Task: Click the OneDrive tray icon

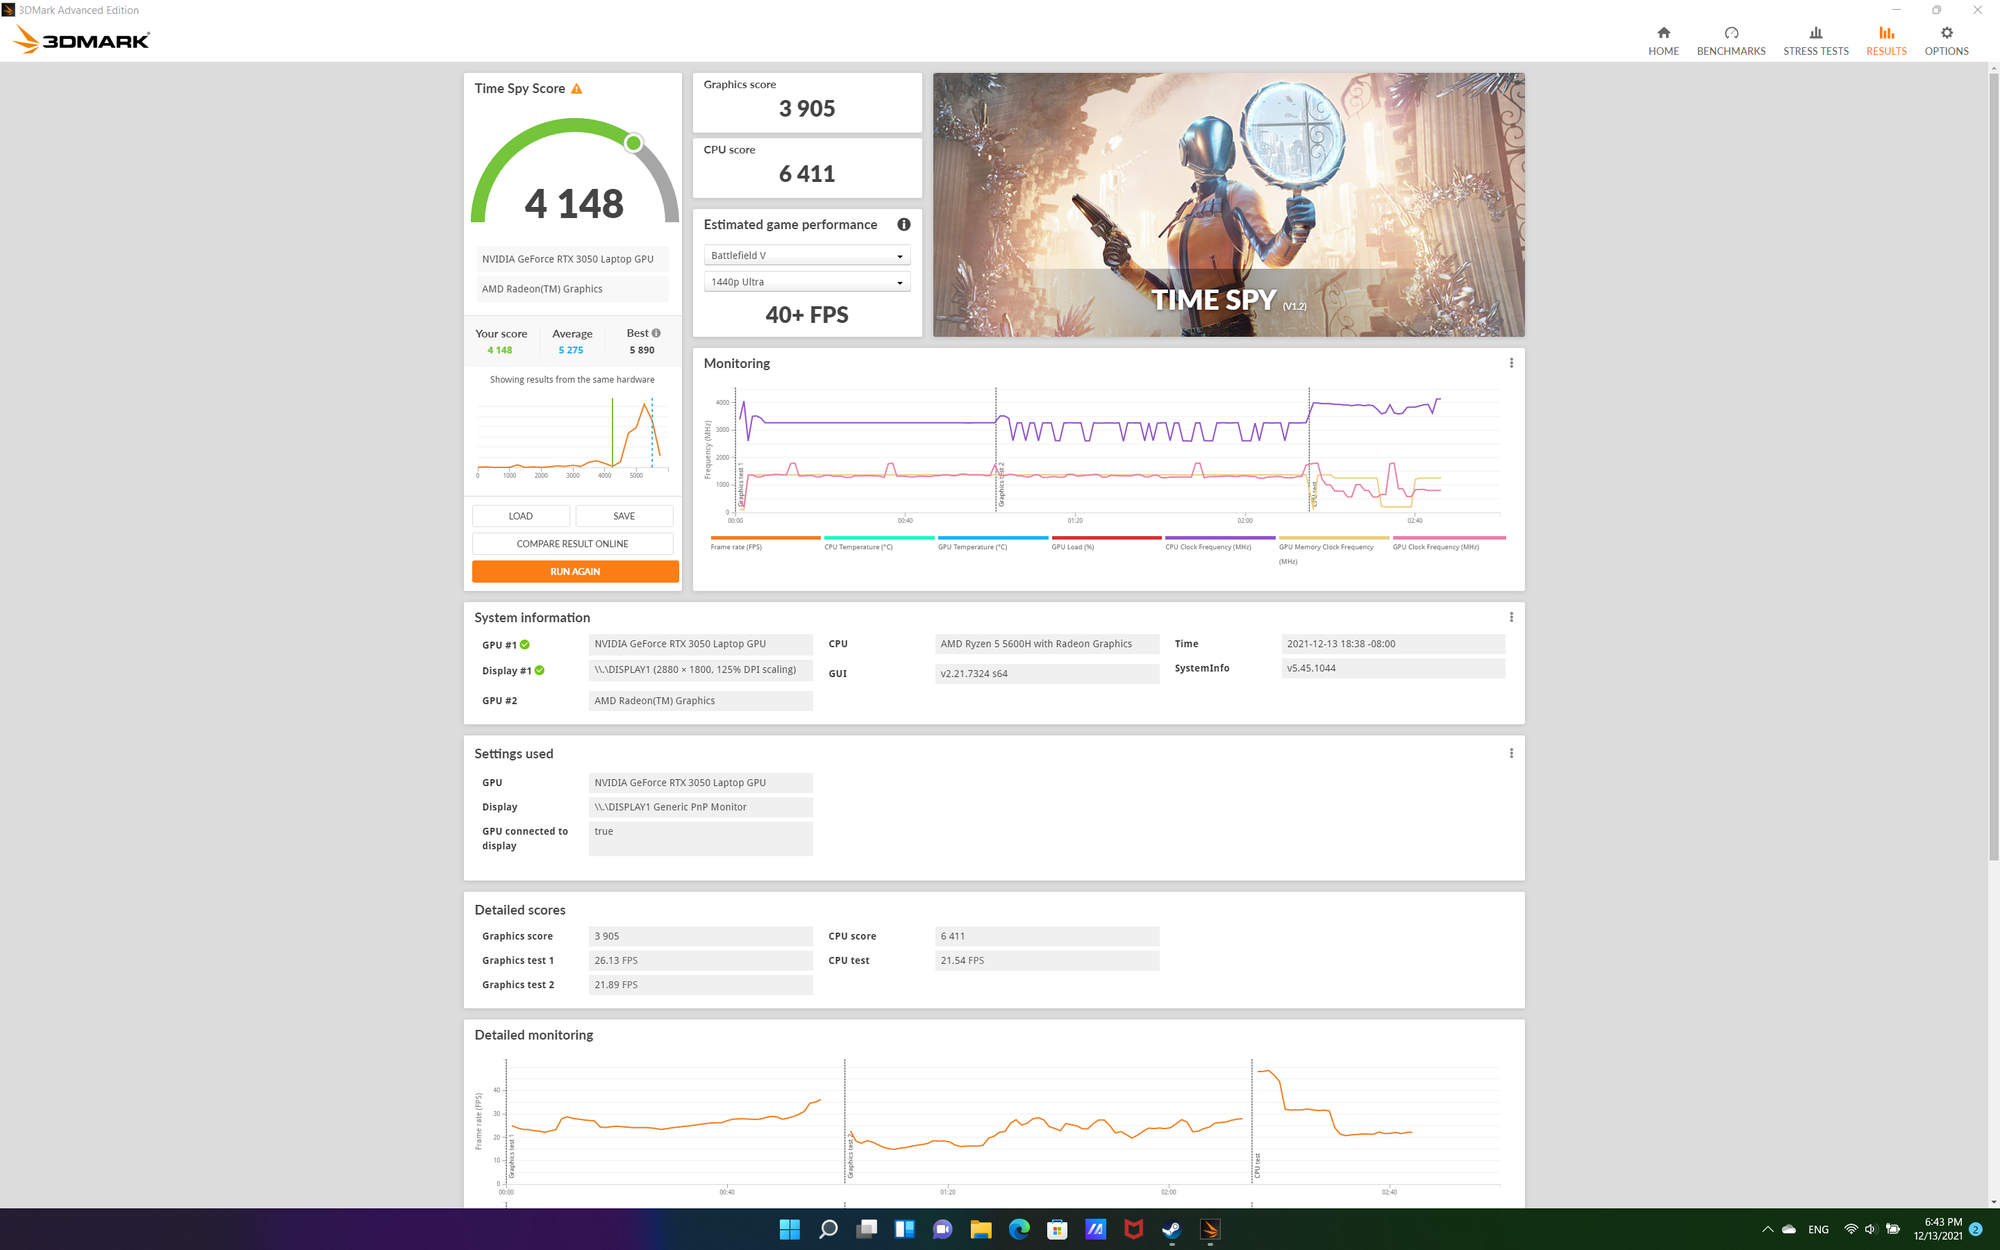Action: click(x=1789, y=1229)
